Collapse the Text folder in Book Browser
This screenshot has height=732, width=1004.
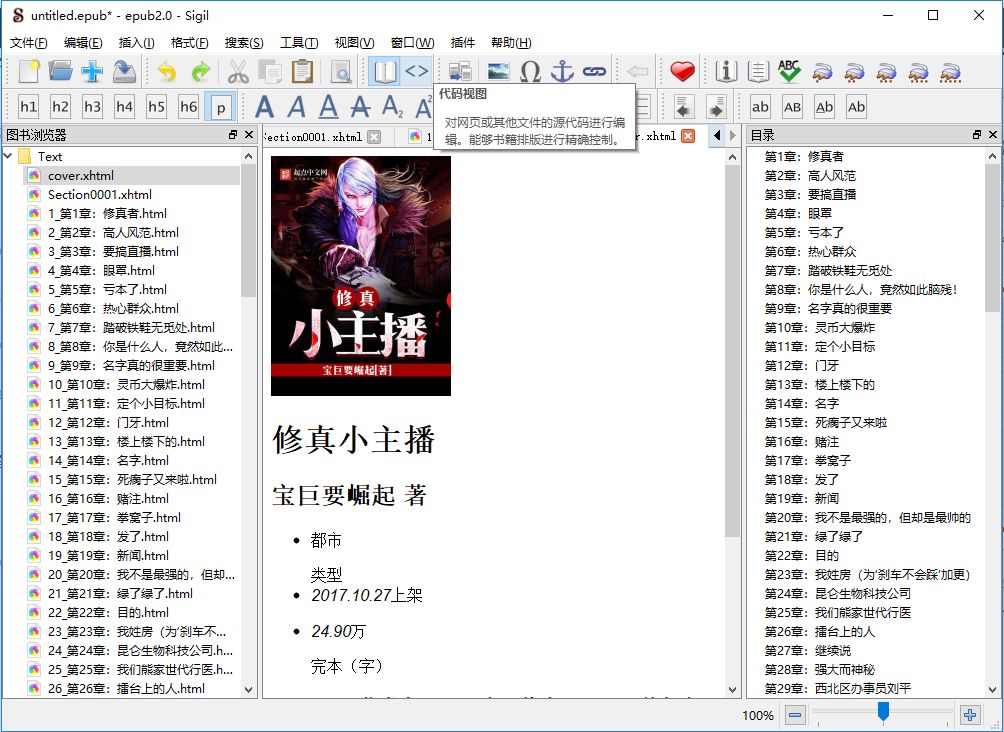[x=8, y=156]
